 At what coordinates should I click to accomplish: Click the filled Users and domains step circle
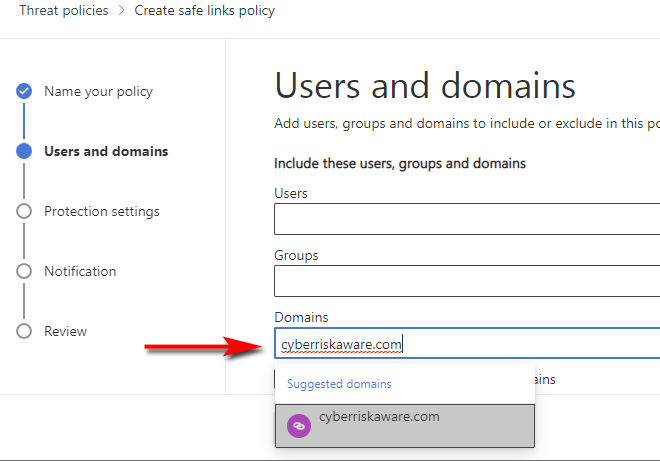[x=24, y=151]
